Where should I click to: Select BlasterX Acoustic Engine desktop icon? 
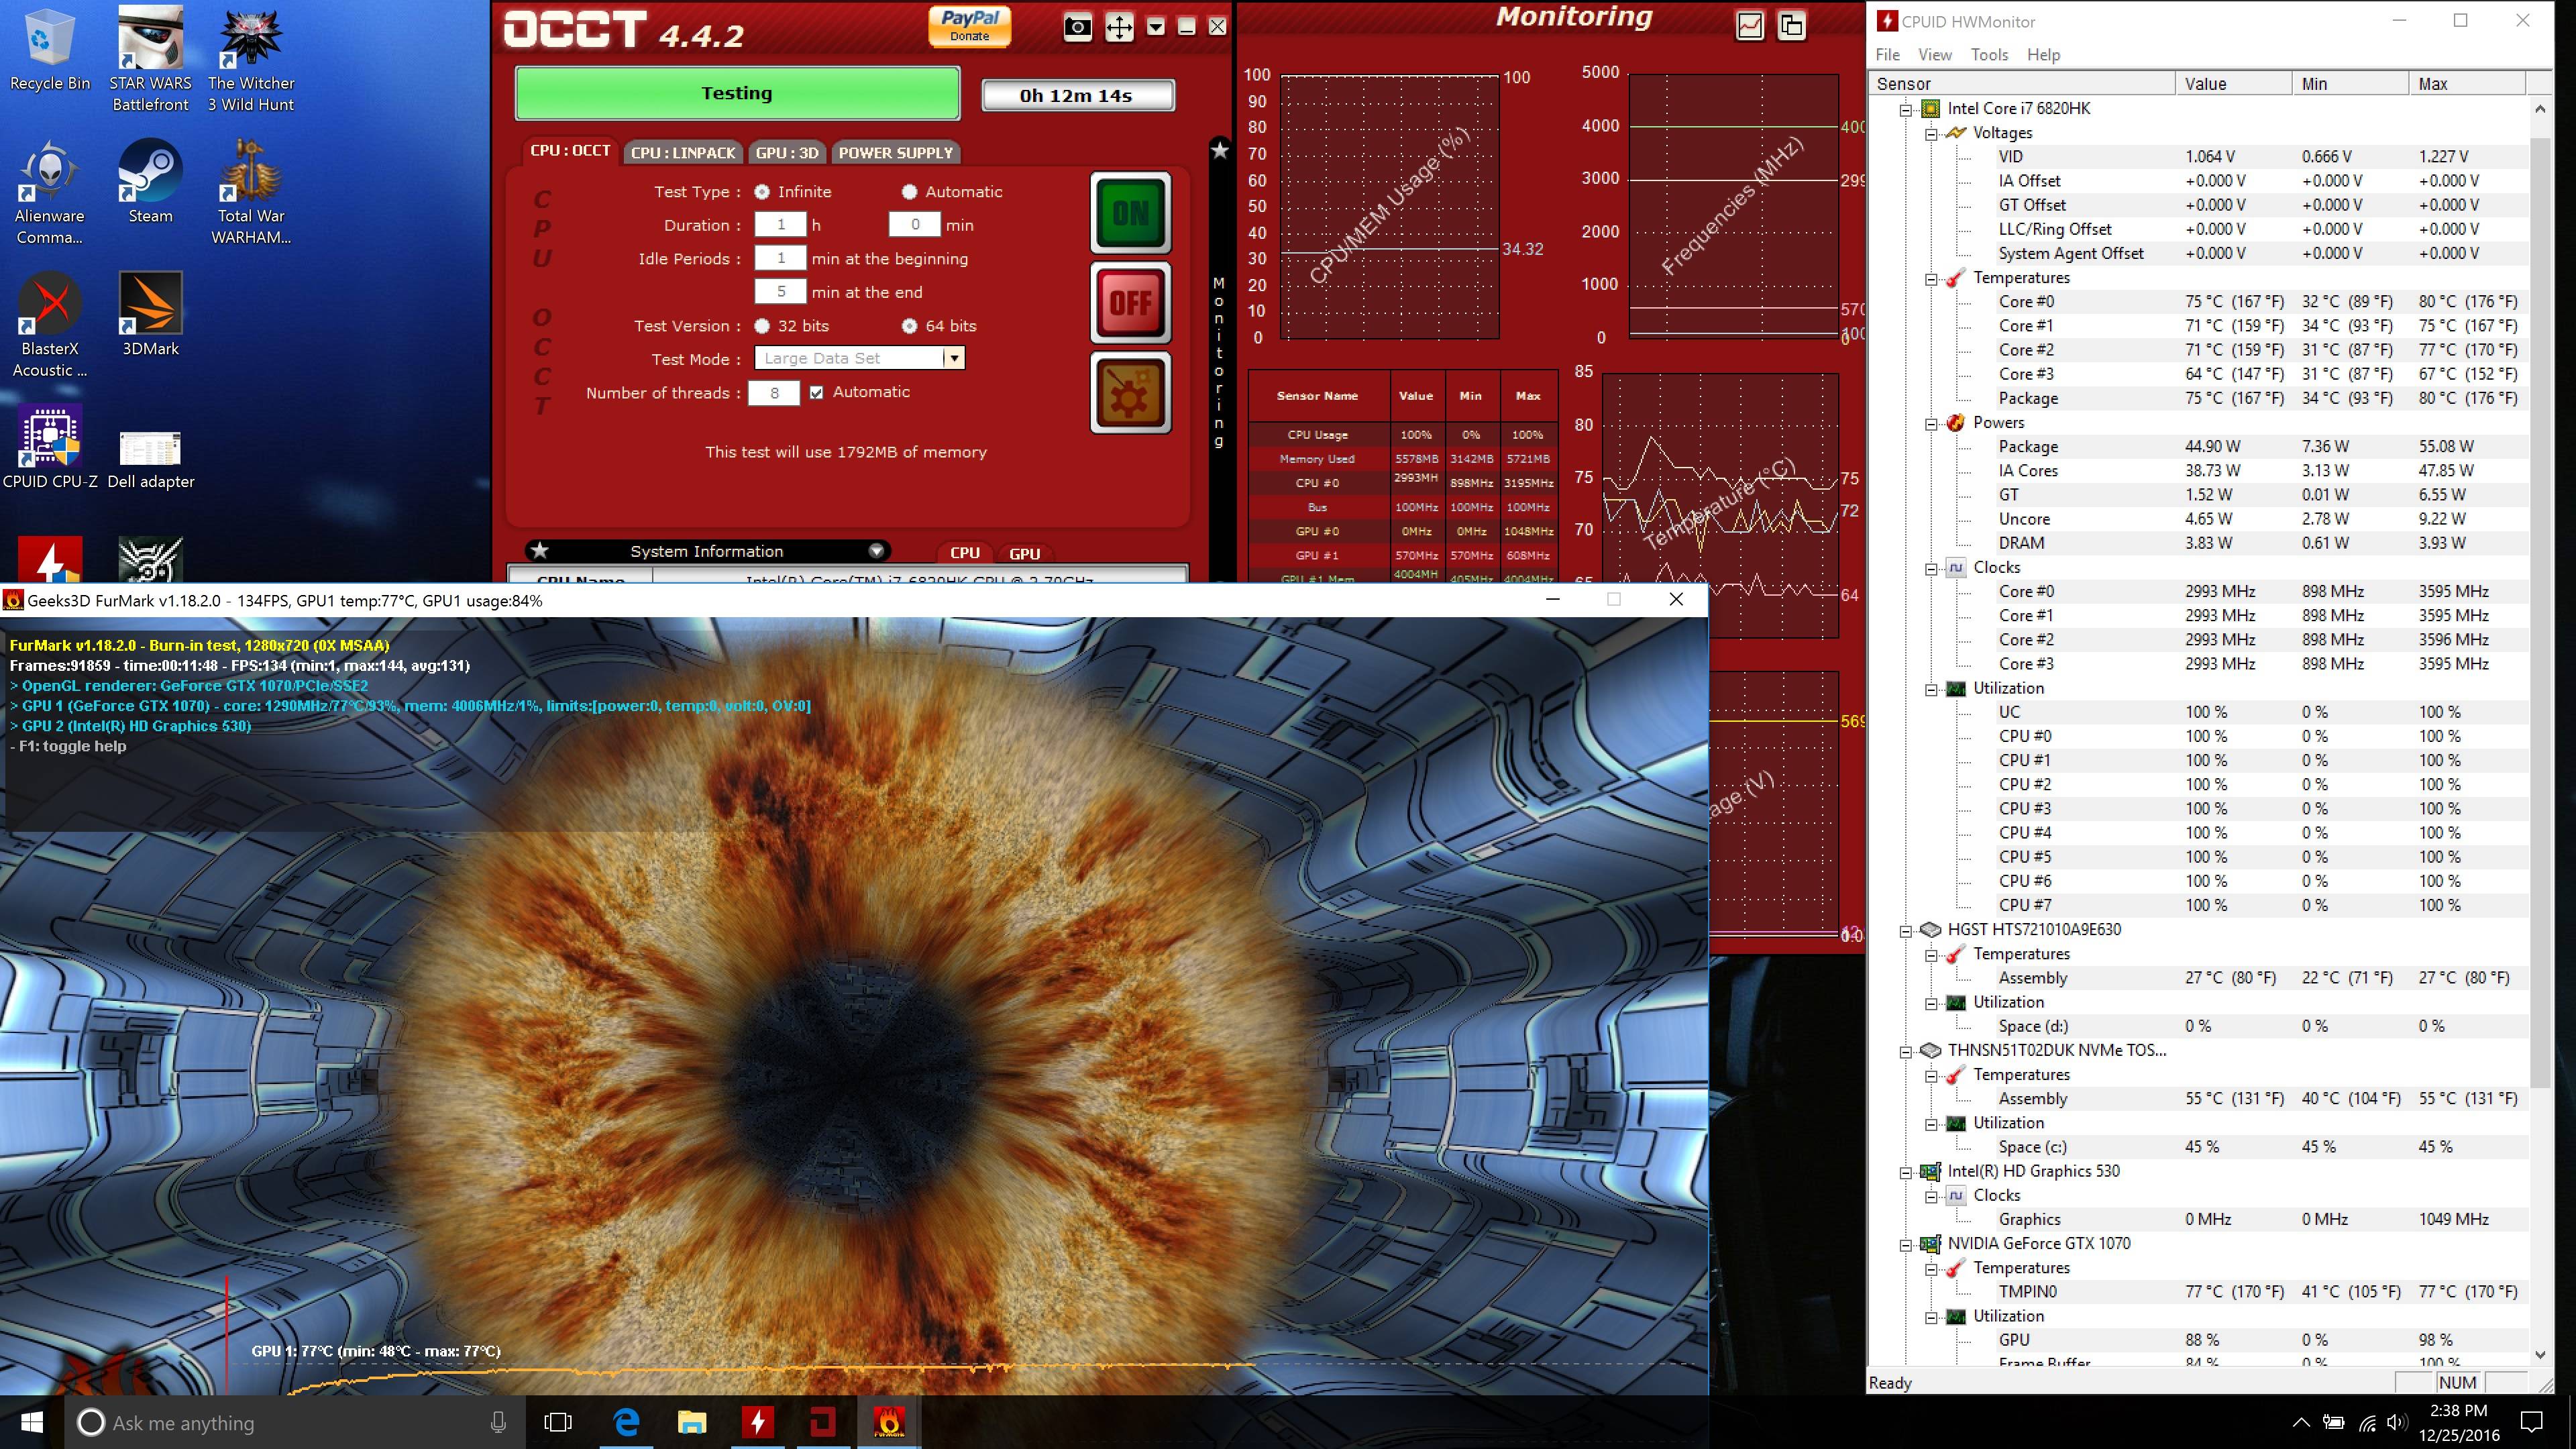pyautogui.click(x=50, y=325)
